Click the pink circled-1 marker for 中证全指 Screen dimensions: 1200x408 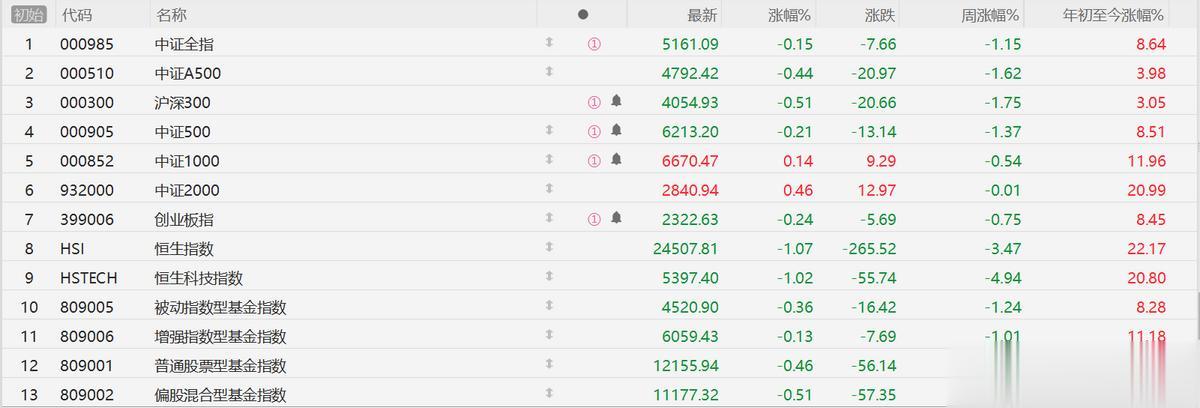594,44
